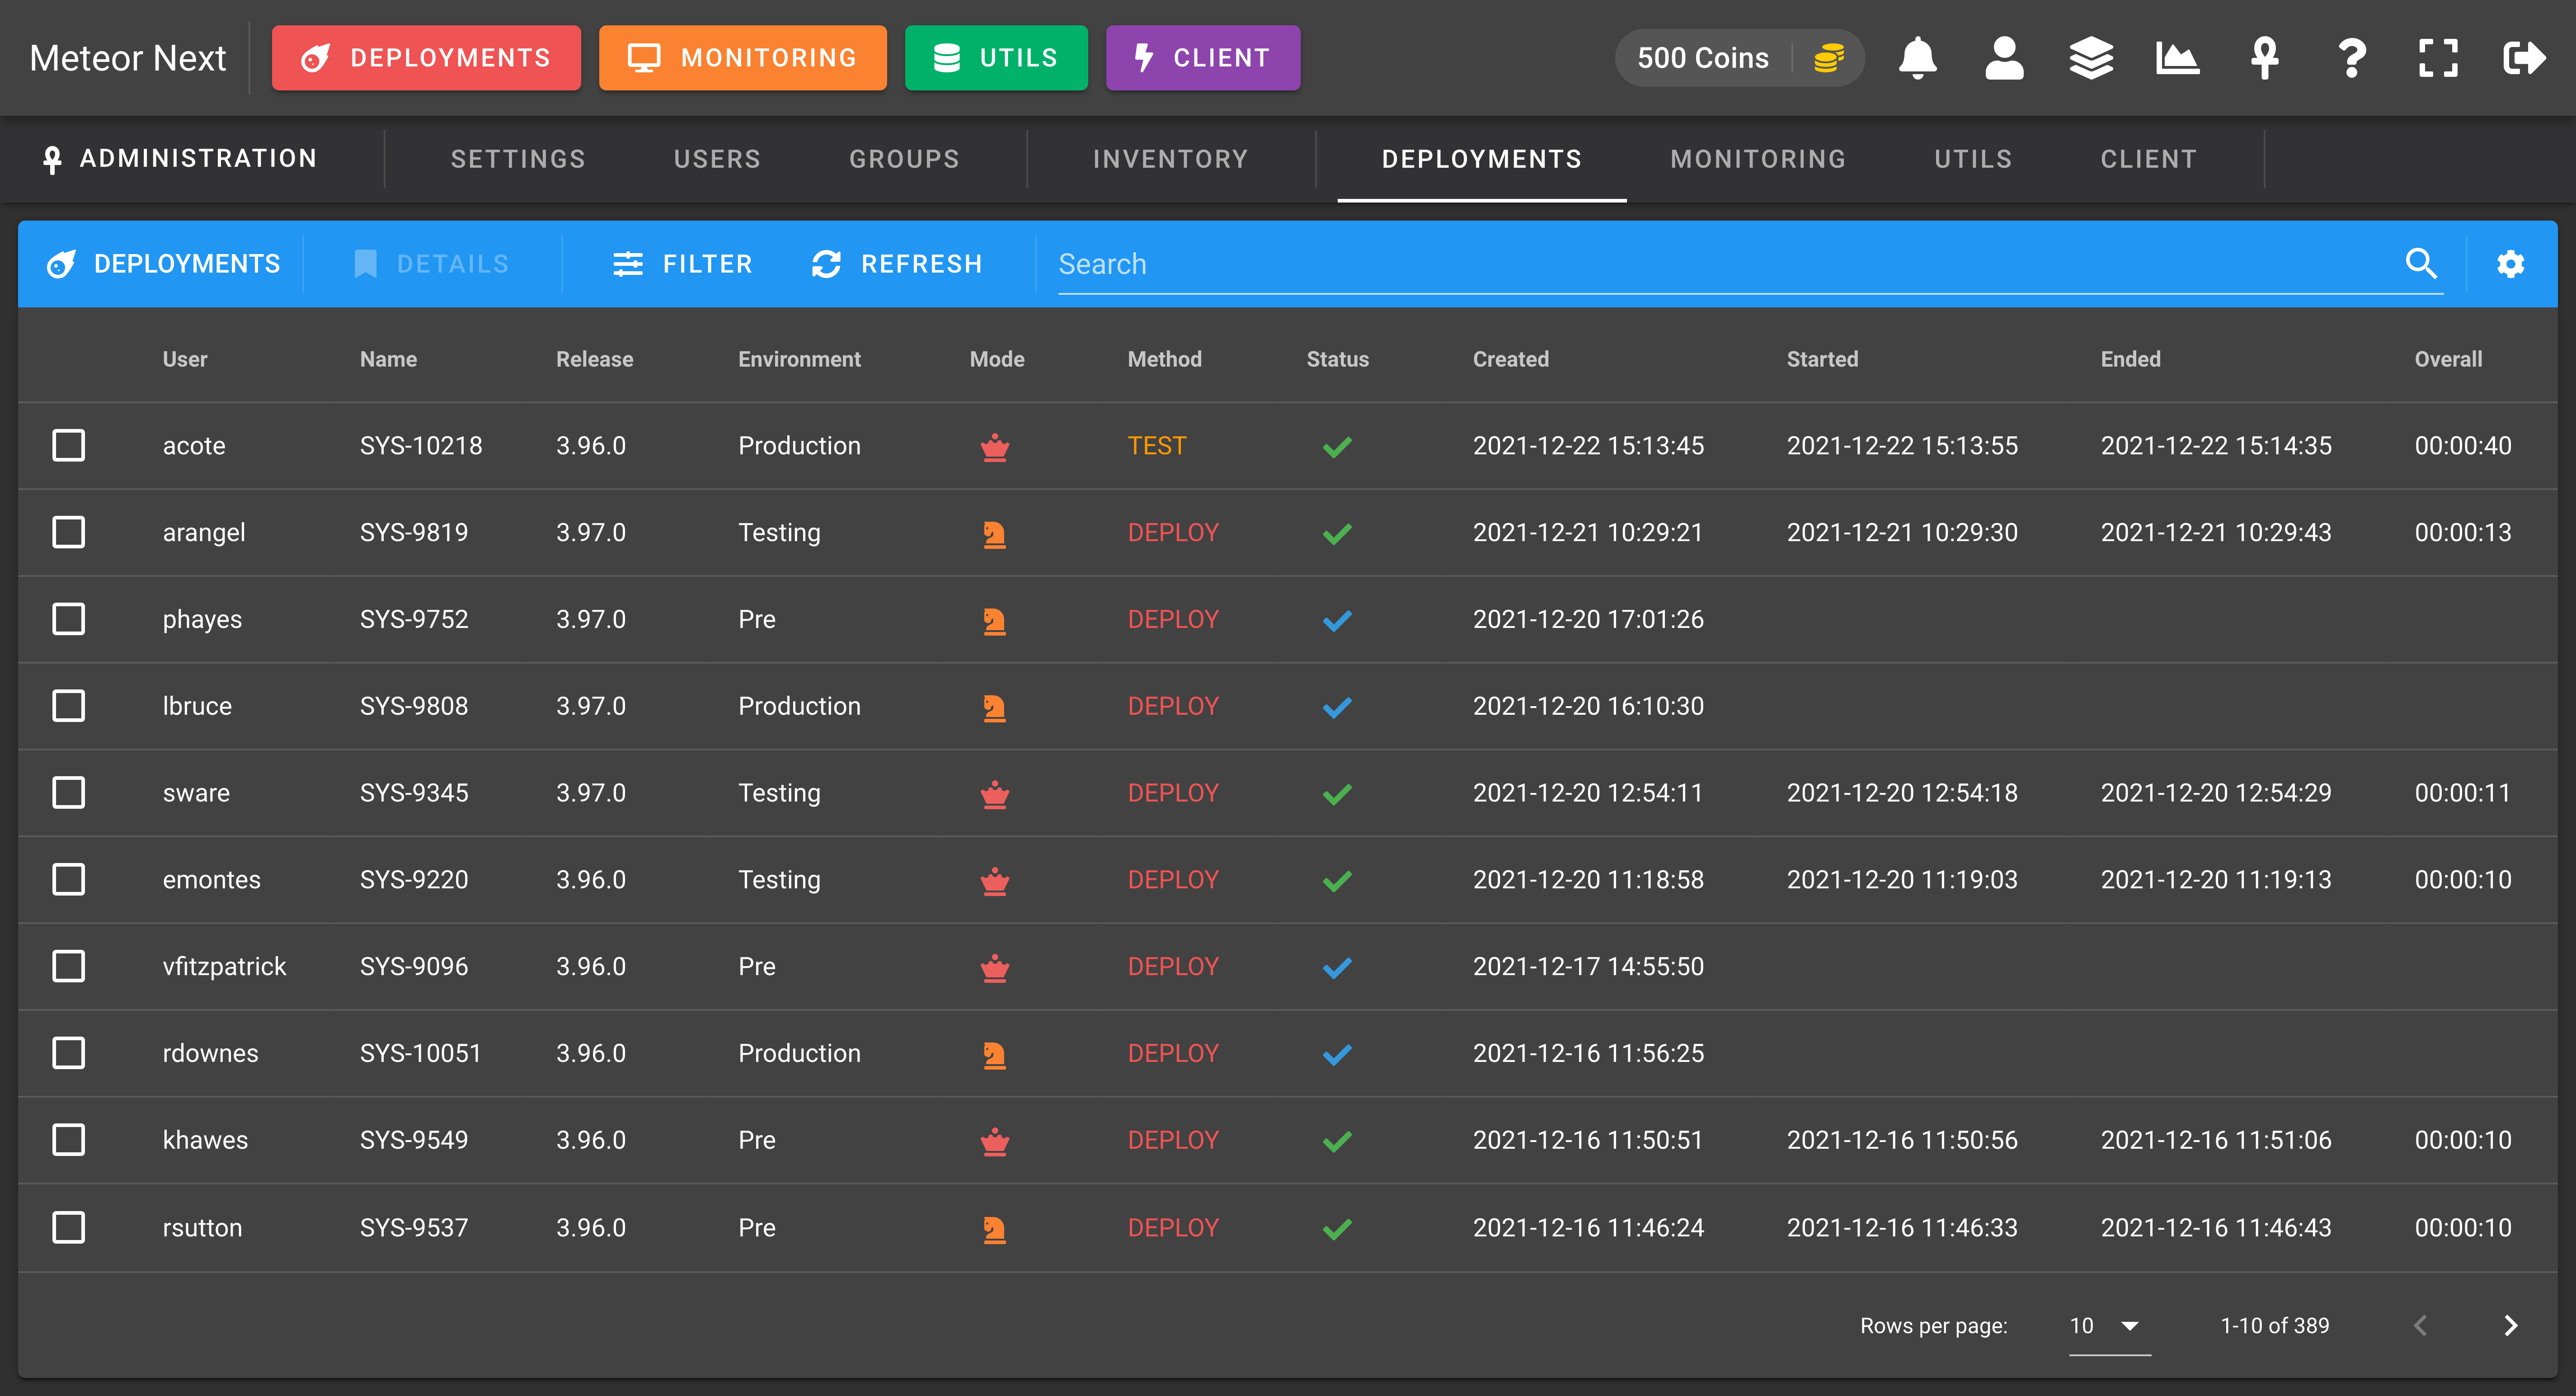Image resolution: width=2576 pixels, height=1396 pixels.
Task: Open the table settings gear icon
Action: 2510,264
